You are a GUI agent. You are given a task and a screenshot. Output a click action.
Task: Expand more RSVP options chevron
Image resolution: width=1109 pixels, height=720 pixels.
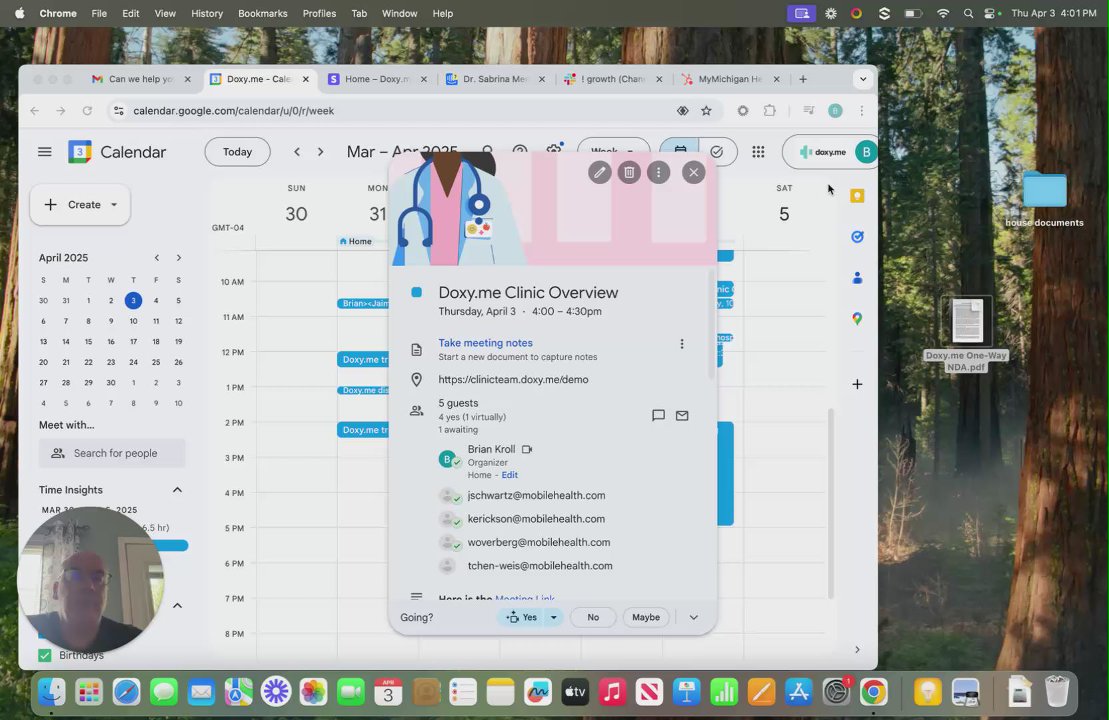coord(693,617)
